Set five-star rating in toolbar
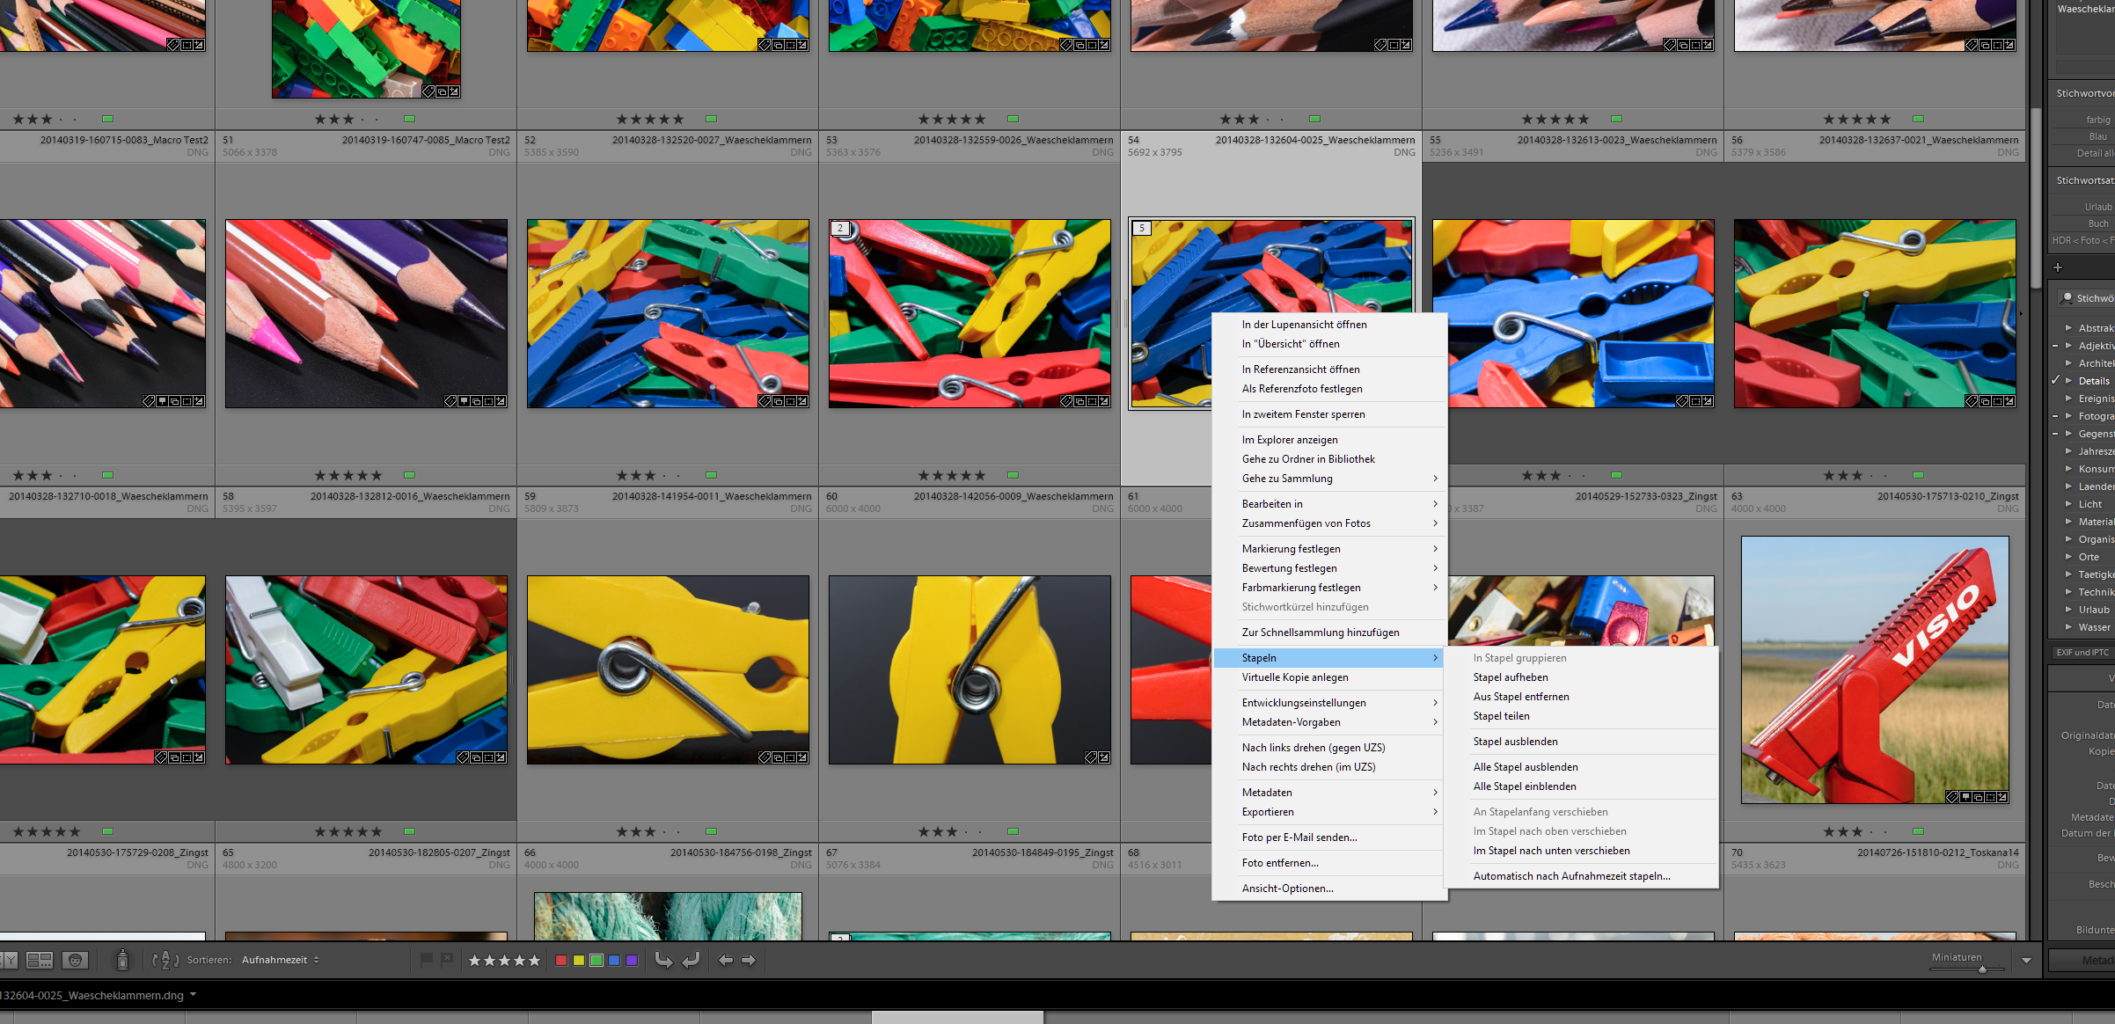 click(535, 960)
